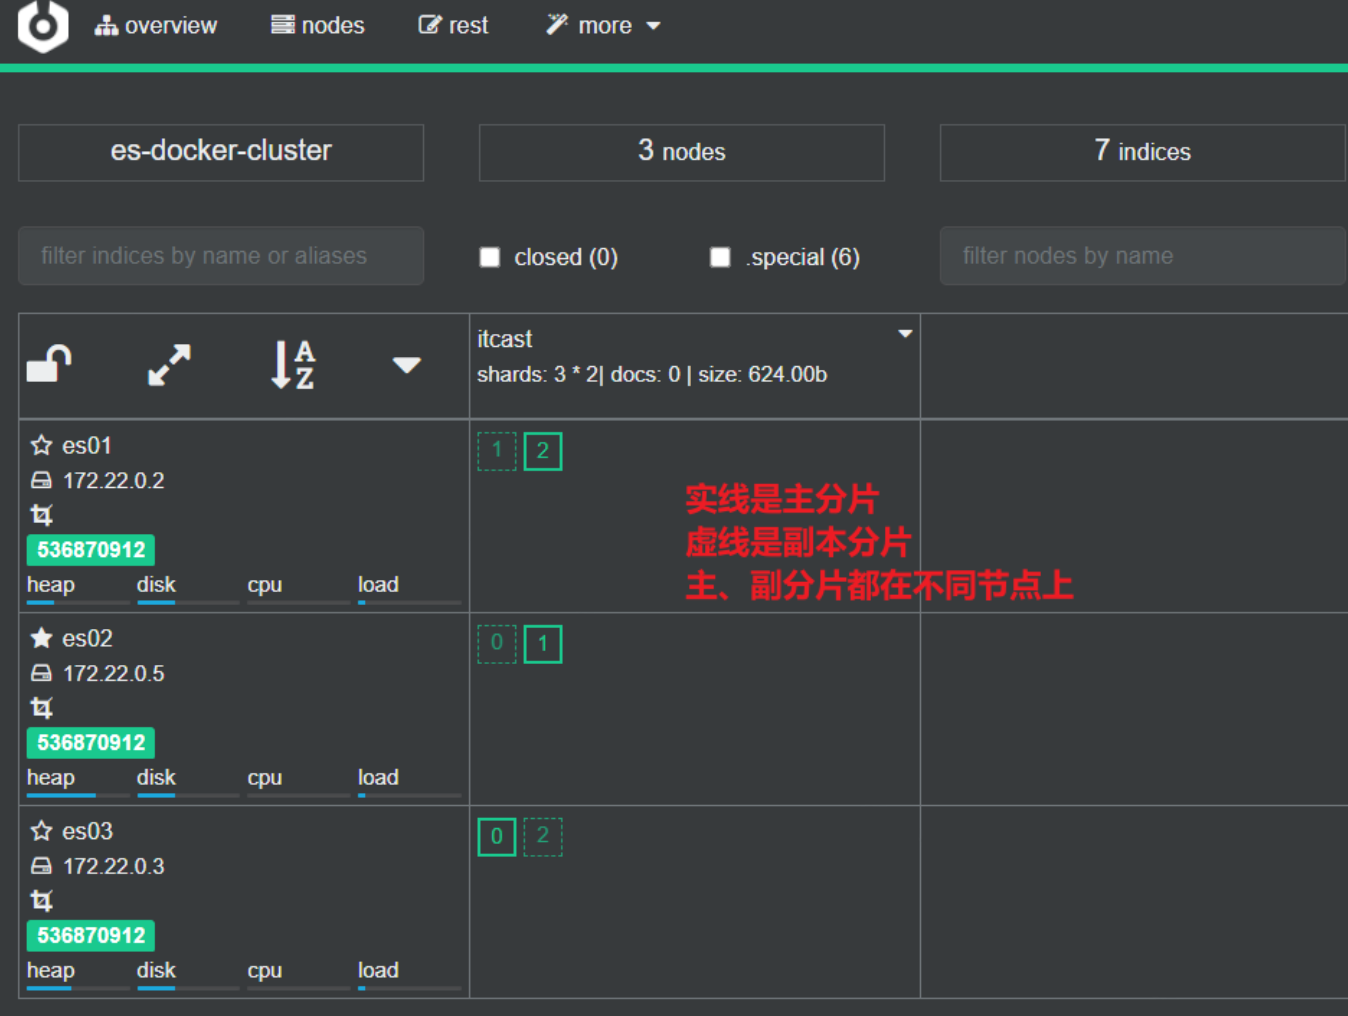Click the filter indices by name field

pyautogui.click(x=221, y=256)
